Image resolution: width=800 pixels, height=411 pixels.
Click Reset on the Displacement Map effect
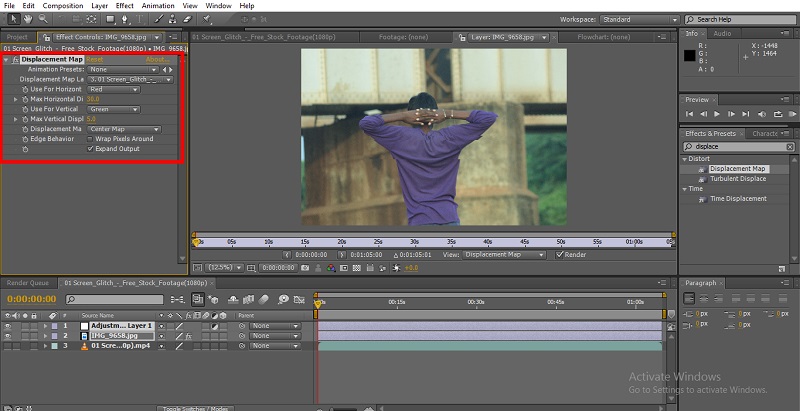(x=94, y=59)
